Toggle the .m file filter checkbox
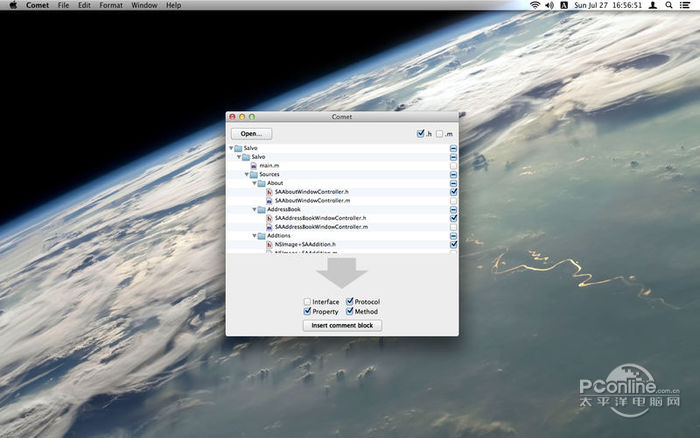The image size is (700, 438). click(x=439, y=134)
